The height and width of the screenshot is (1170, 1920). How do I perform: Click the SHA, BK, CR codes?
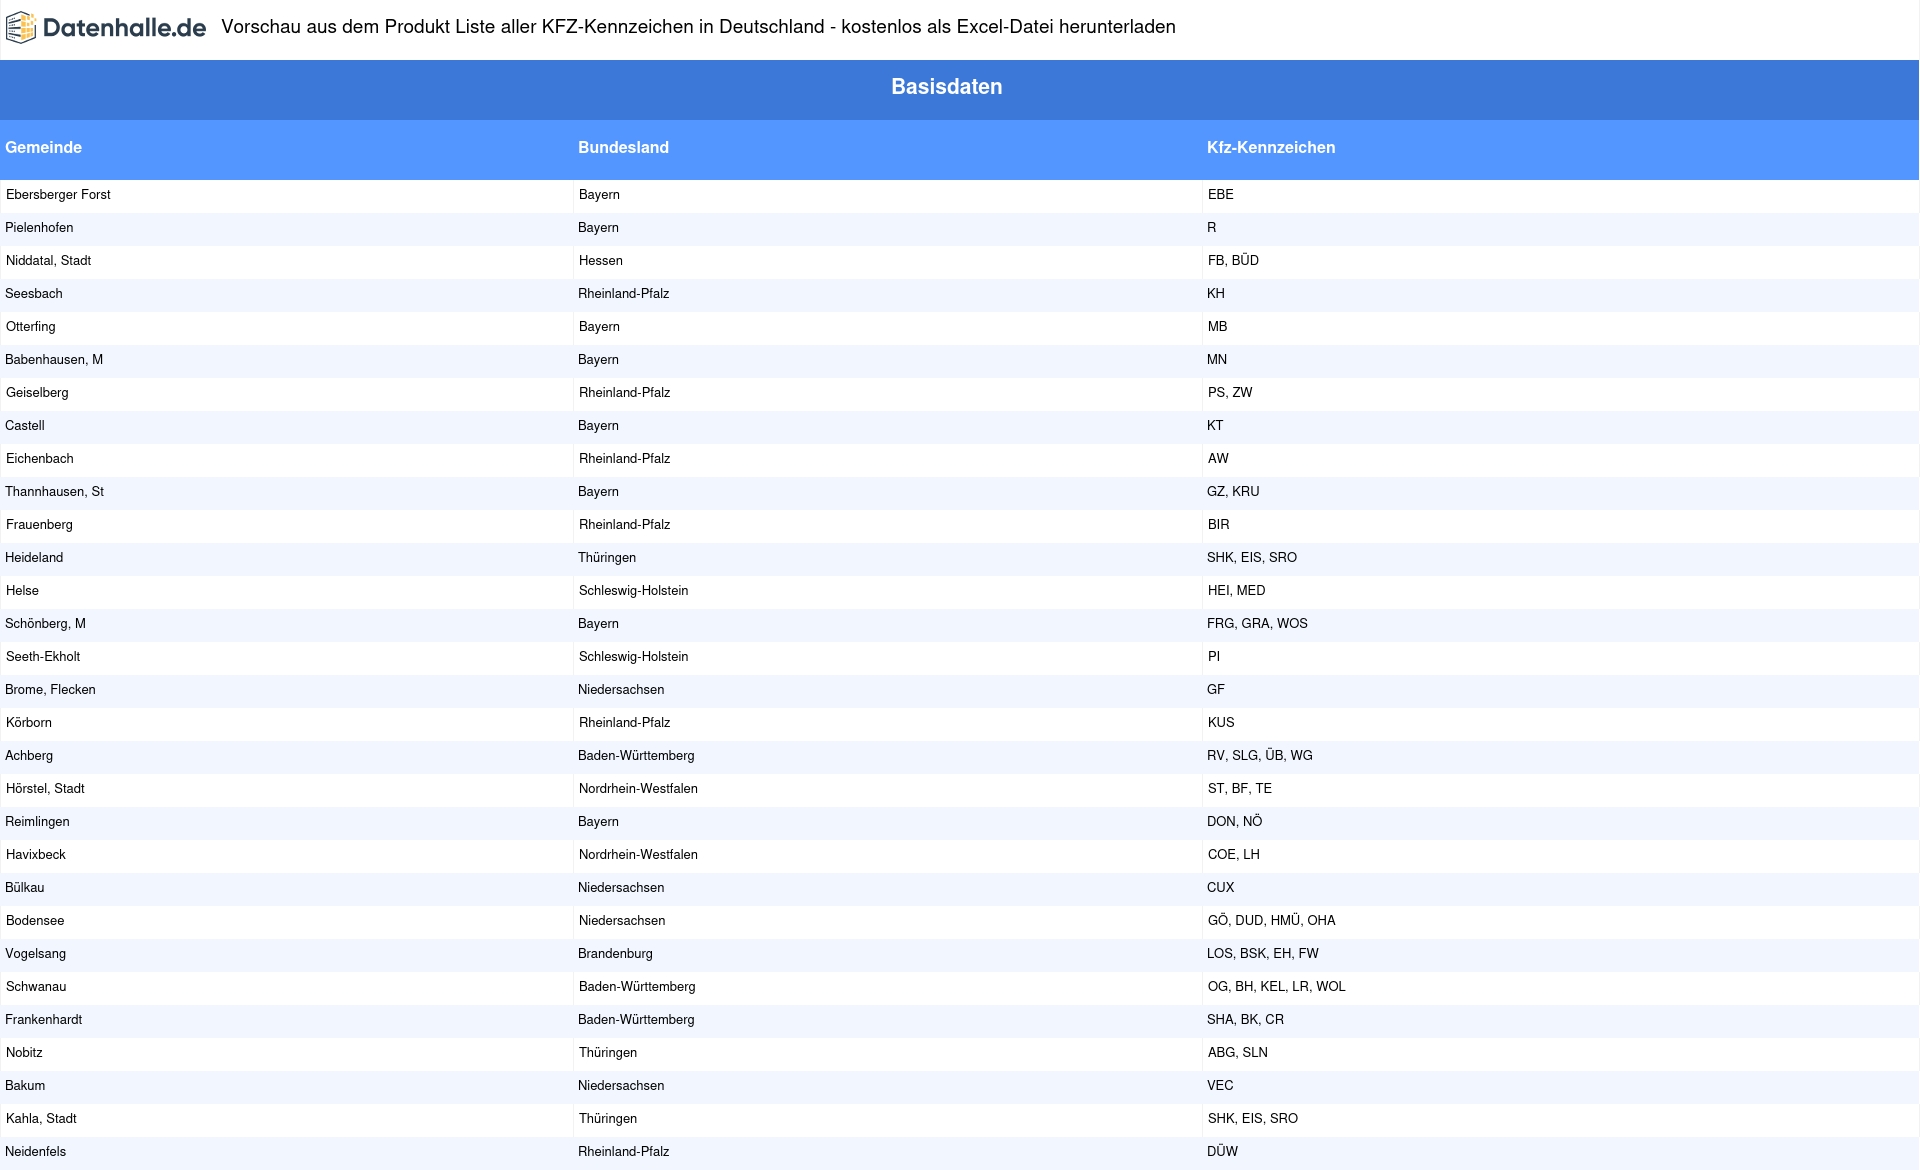[1245, 1020]
